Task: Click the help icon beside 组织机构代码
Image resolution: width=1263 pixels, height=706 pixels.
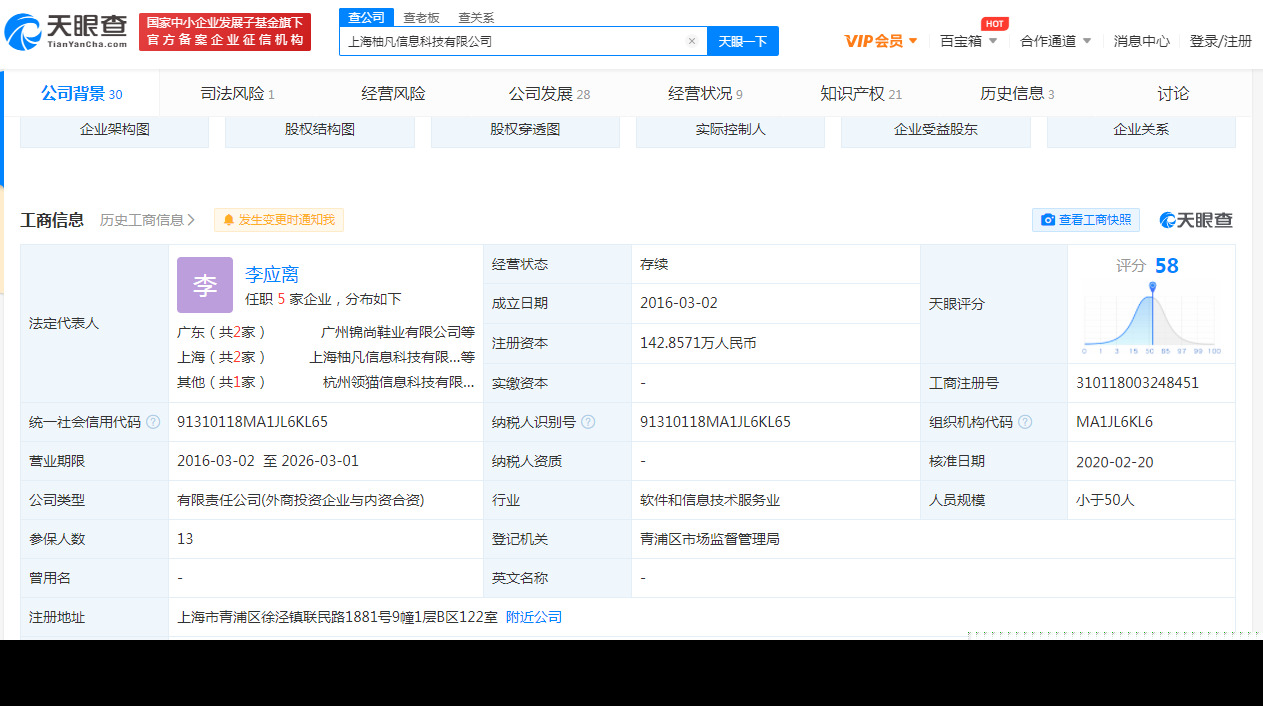Action: click(x=1025, y=422)
